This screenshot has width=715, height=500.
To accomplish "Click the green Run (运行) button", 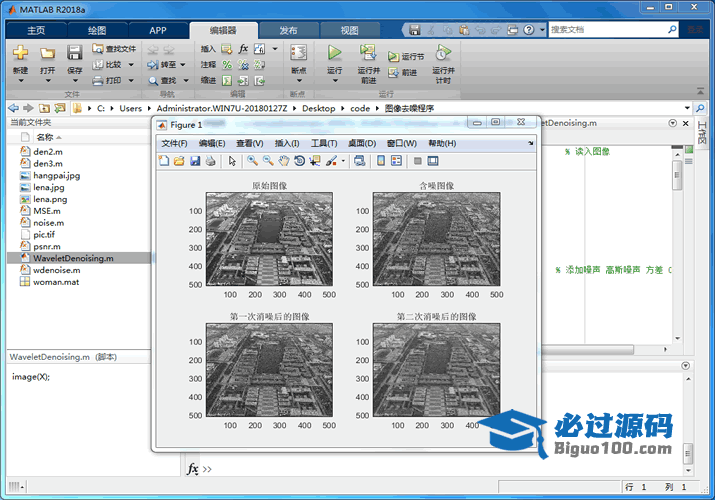I will pos(335,52).
